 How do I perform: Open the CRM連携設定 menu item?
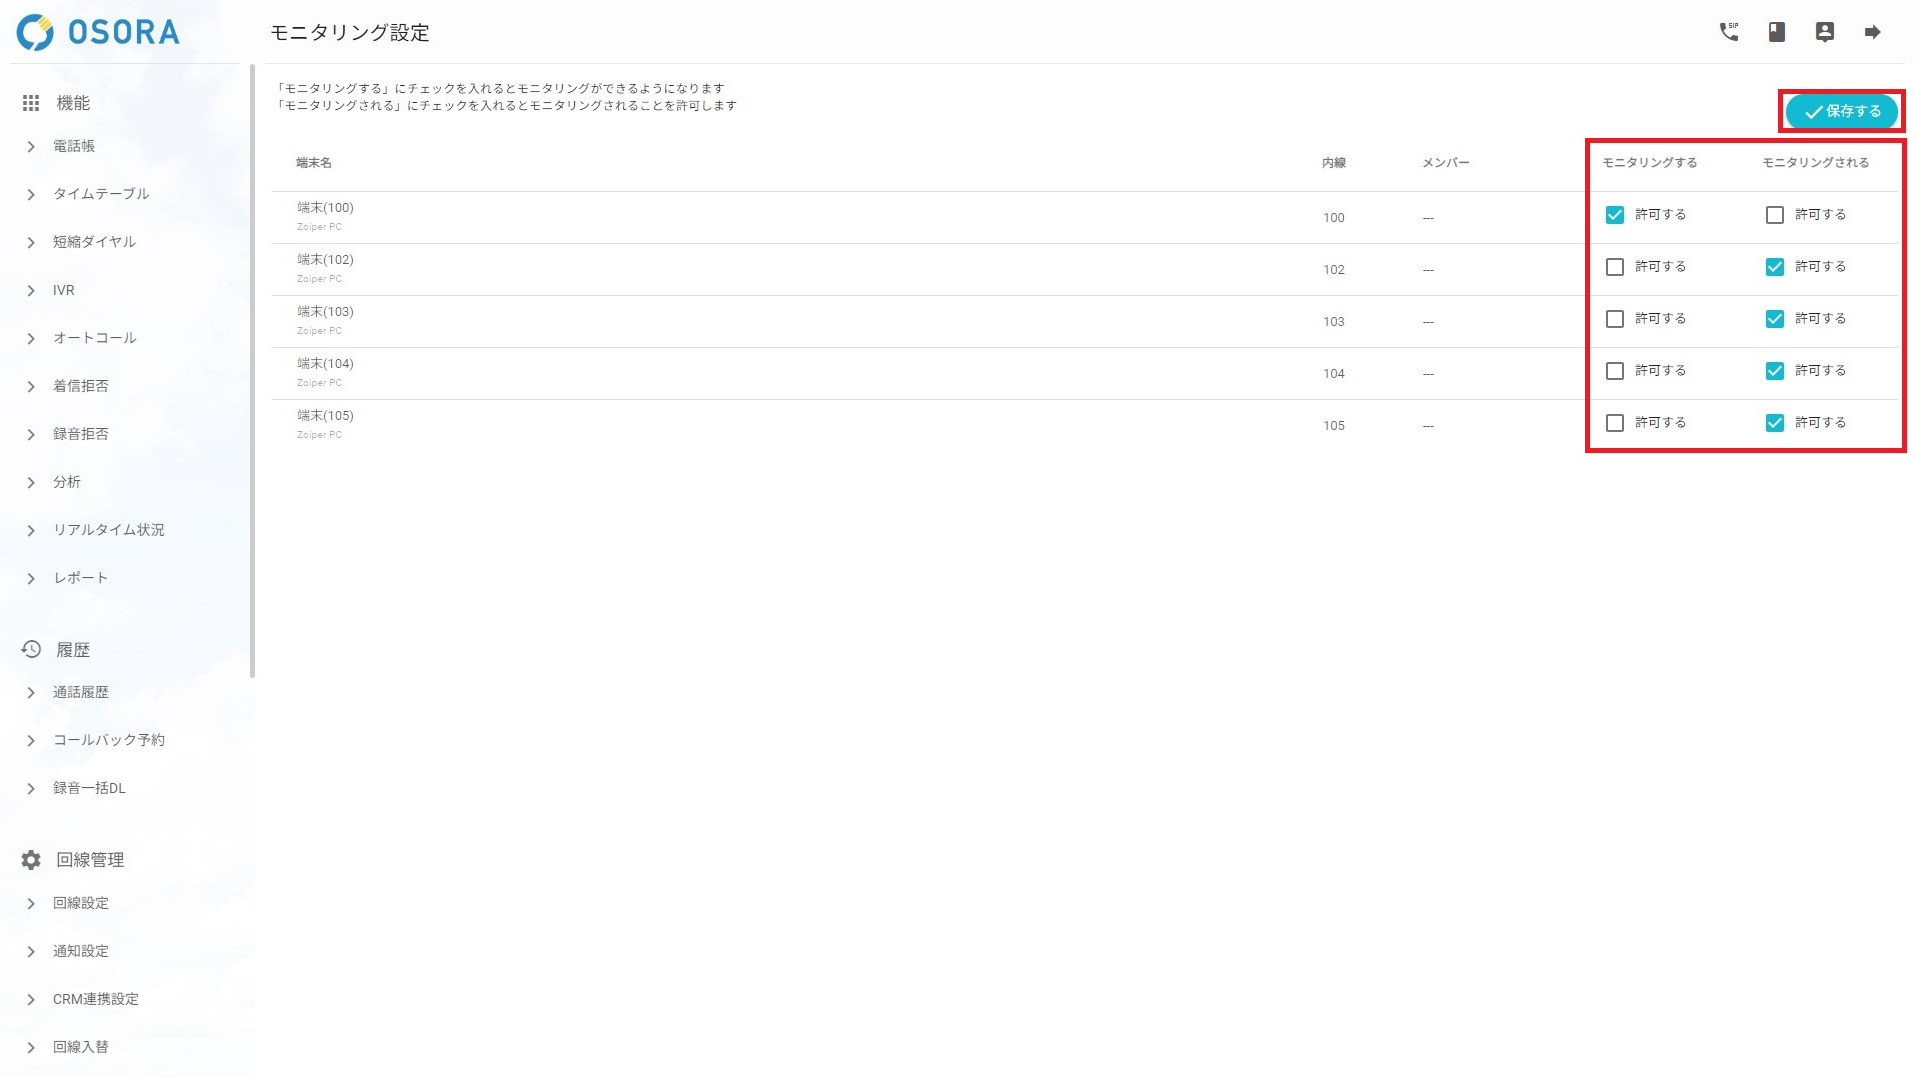(95, 999)
